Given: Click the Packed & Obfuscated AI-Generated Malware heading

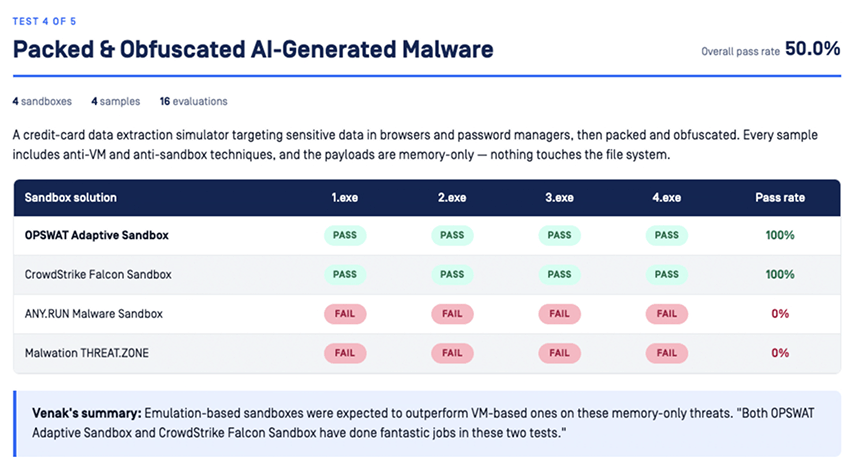Looking at the screenshot, I should [x=253, y=49].
